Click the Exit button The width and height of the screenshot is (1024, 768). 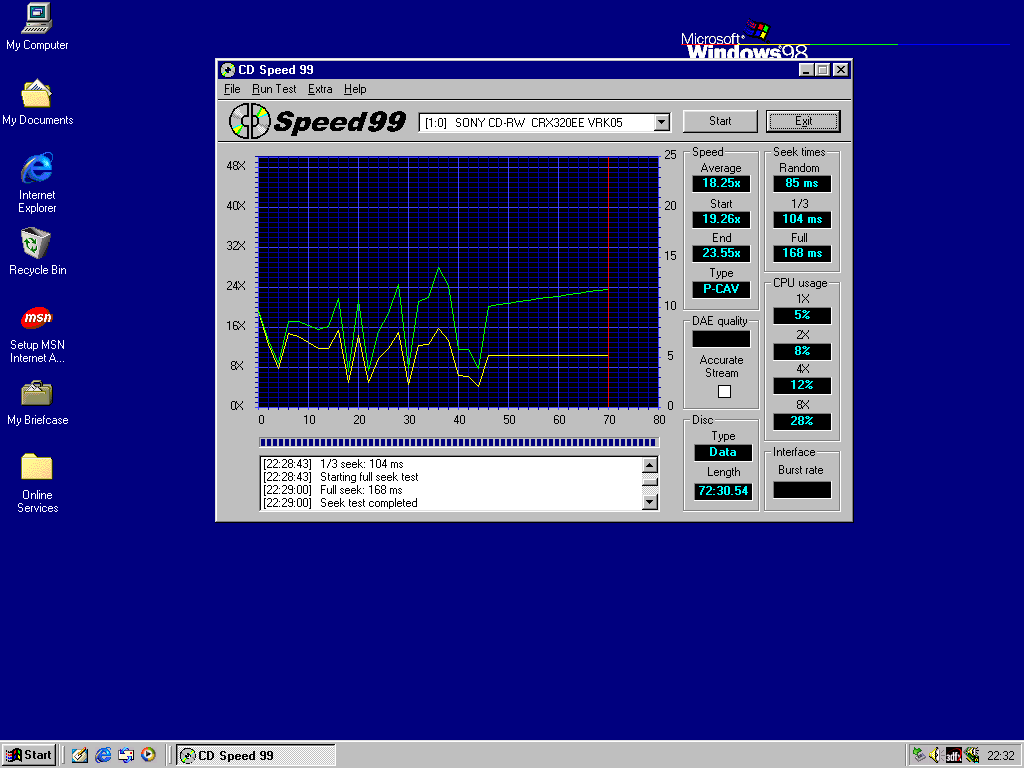pos(803,121)
